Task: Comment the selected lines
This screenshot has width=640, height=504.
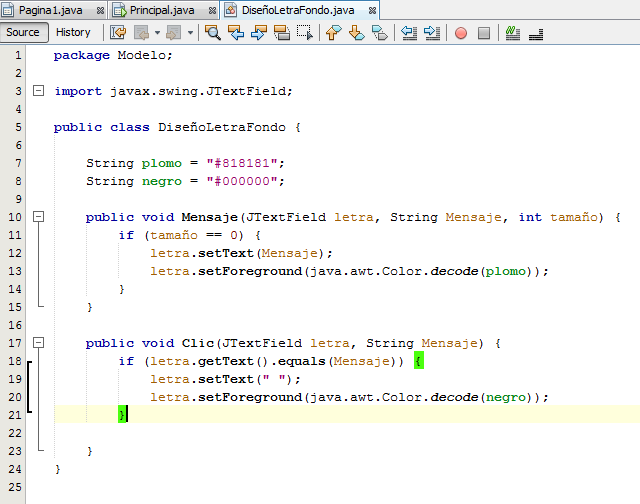Action: 513,33
